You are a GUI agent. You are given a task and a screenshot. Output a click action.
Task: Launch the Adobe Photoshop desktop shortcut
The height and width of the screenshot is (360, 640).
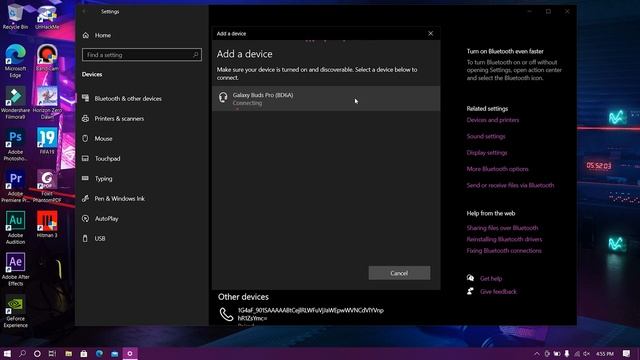coord(16,144)
